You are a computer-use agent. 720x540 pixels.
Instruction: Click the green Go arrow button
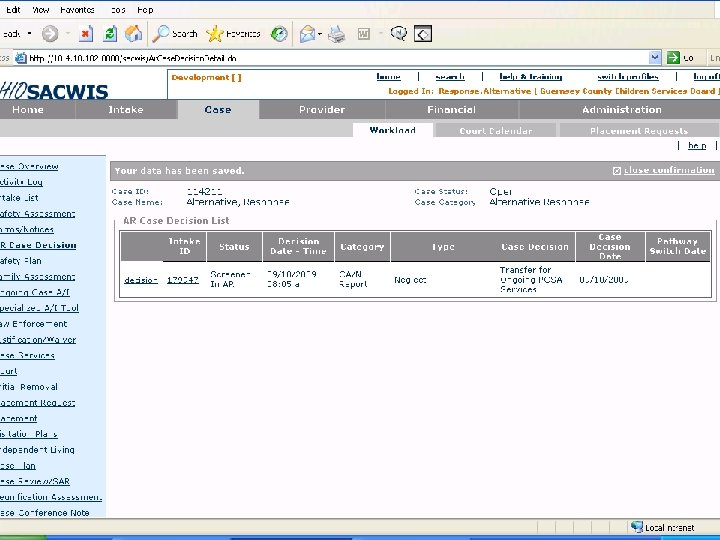pos(673,57)
